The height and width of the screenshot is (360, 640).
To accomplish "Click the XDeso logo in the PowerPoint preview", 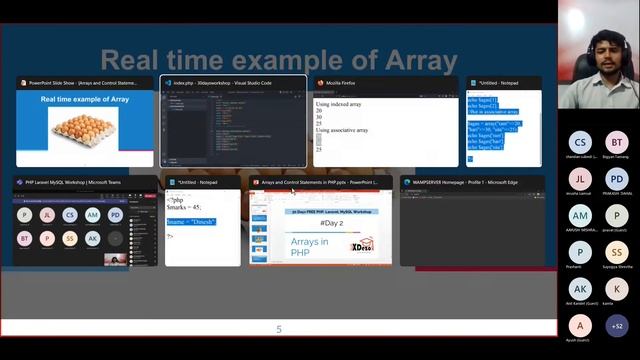I will click(362, 245).
